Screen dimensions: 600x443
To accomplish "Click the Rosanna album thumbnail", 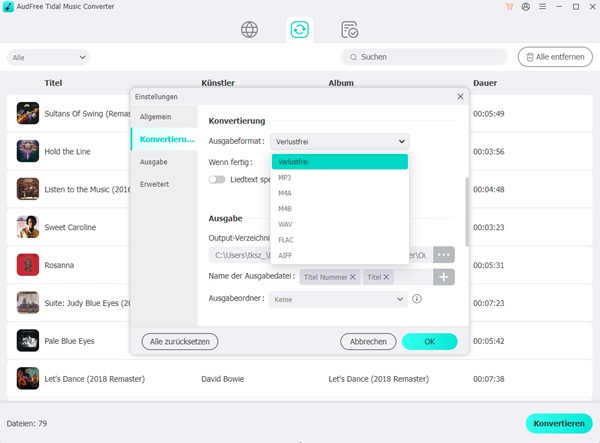I will pos(28,265).
